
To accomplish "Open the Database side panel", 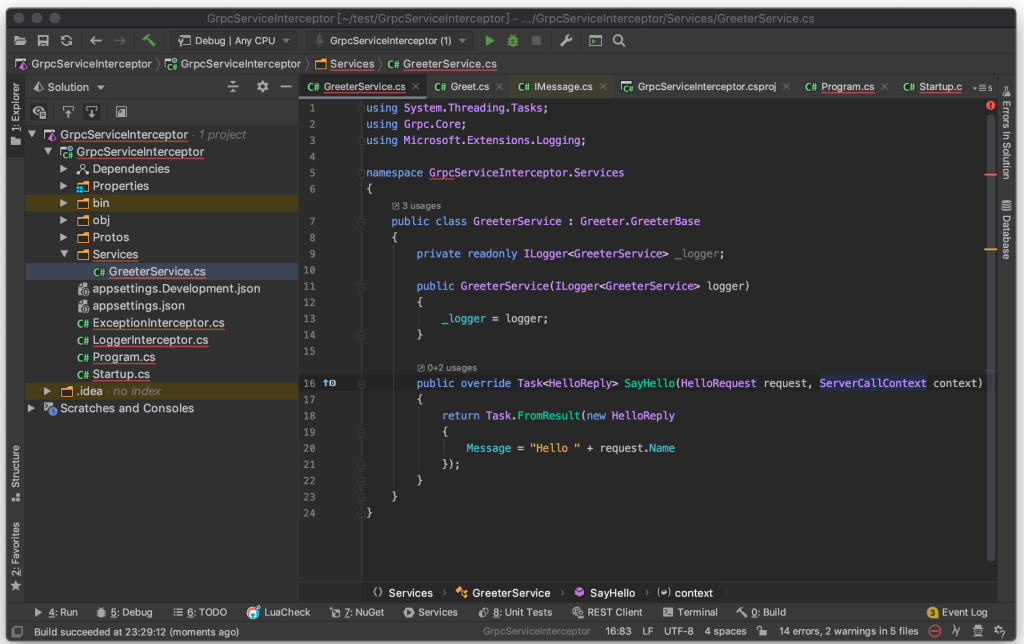I will pos(1006,230).
